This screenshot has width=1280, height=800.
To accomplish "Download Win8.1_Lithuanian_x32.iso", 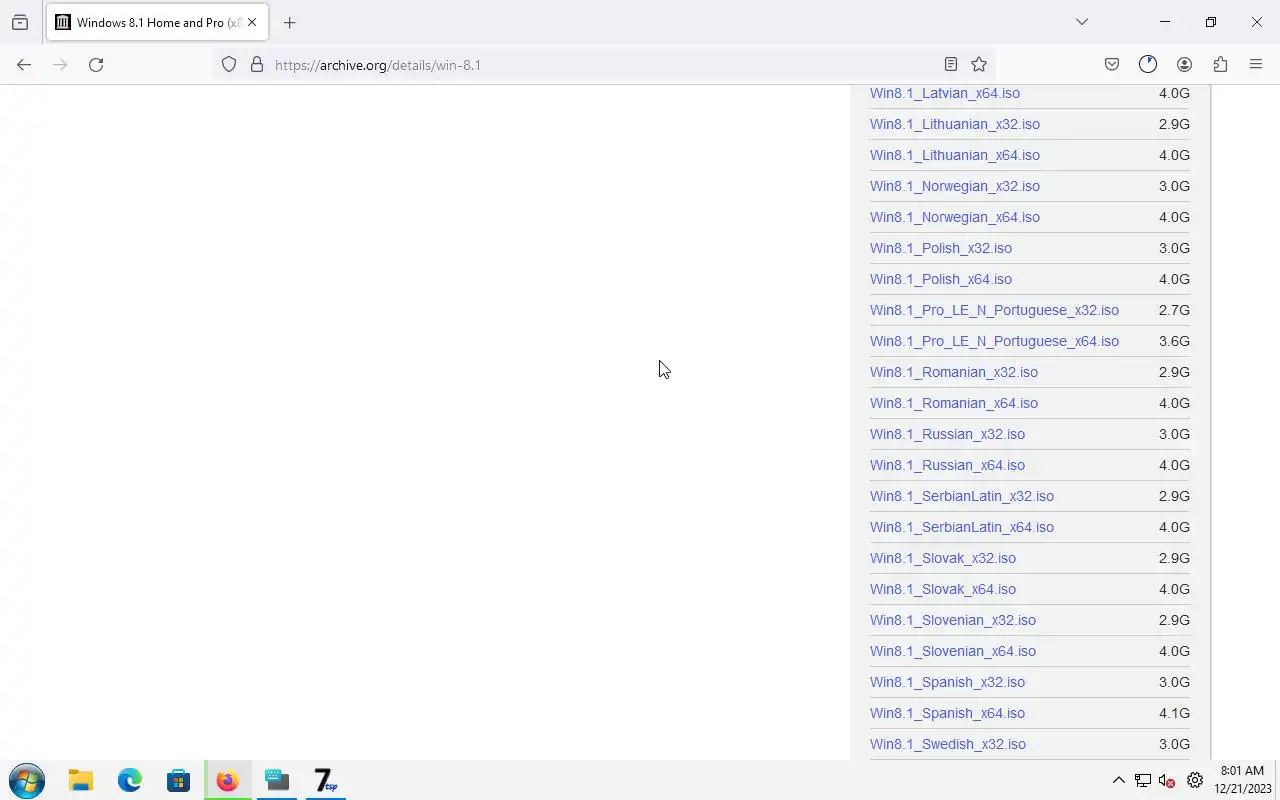I will [955, 124].
